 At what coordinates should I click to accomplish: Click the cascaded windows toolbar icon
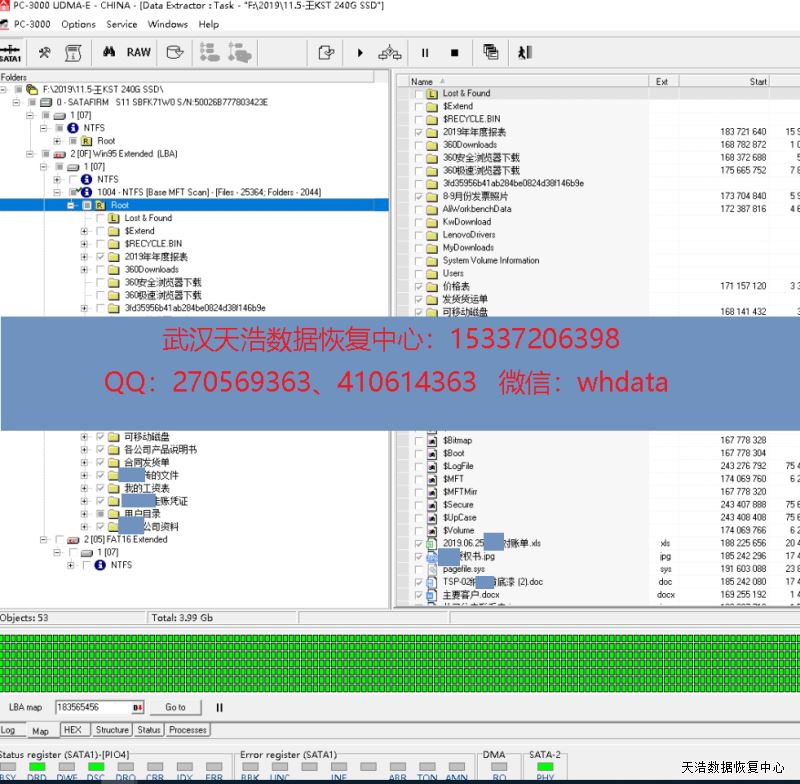click(x=491, y=53)
